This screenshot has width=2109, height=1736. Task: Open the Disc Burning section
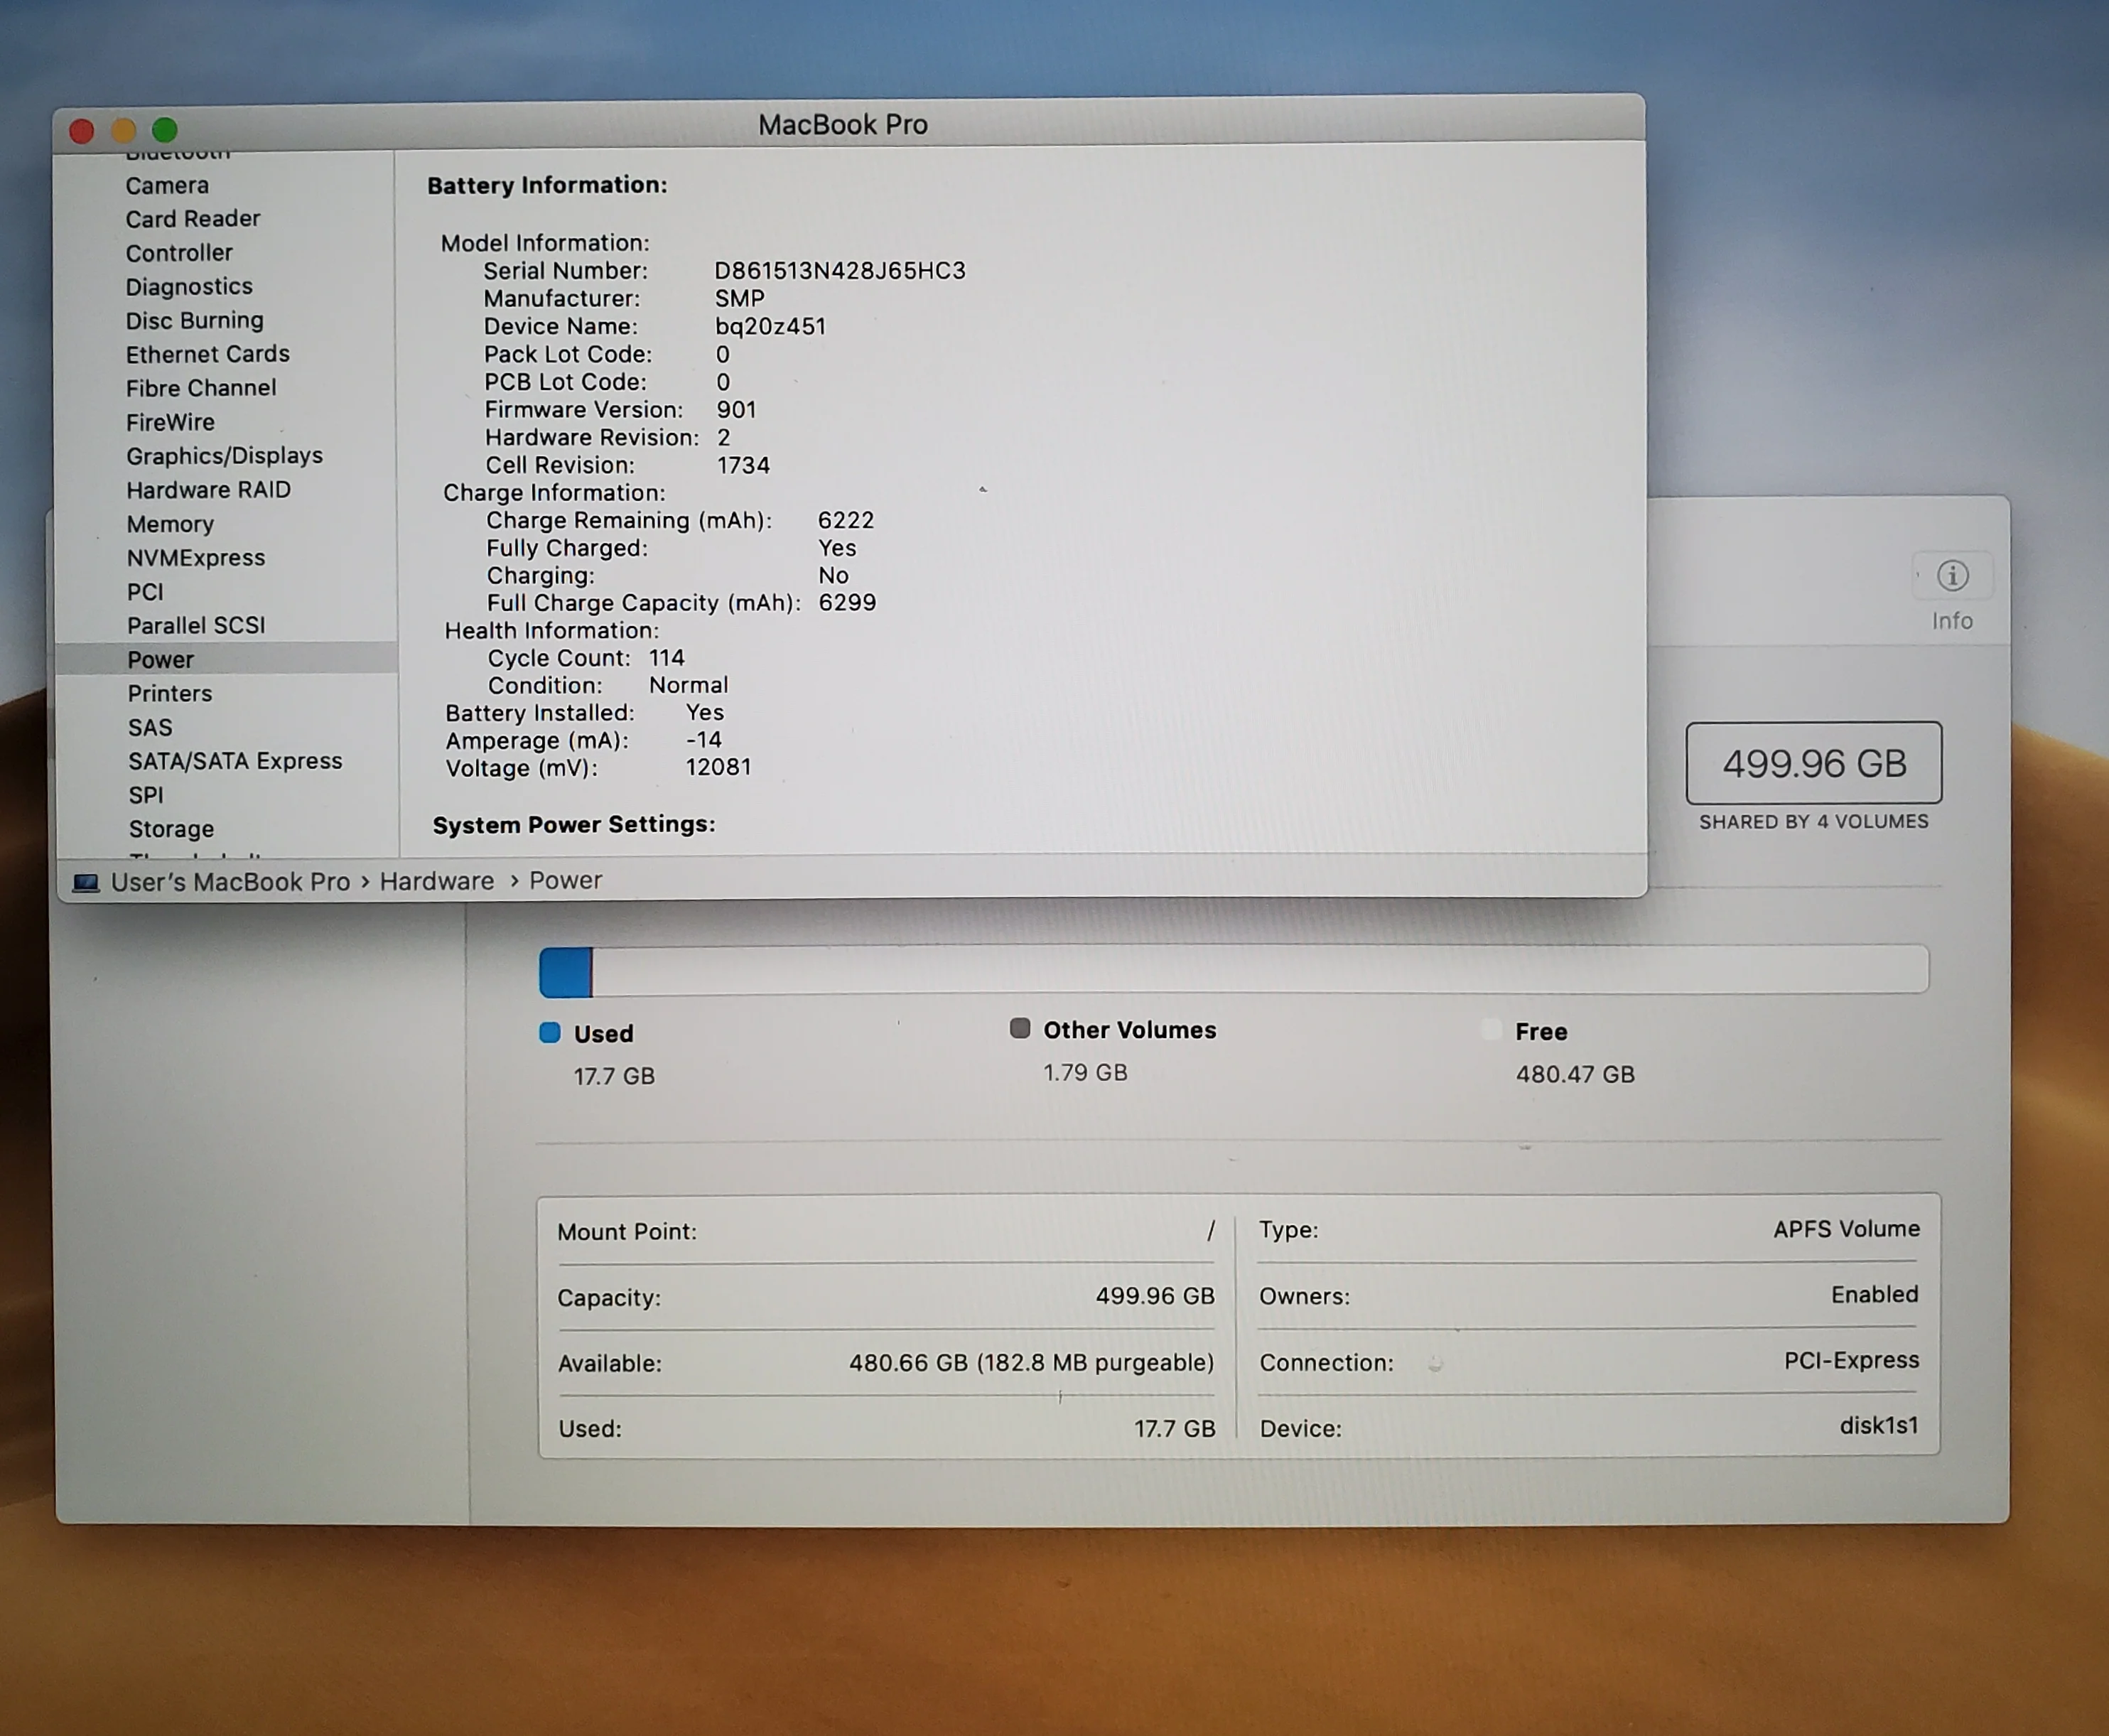point(195,321)
